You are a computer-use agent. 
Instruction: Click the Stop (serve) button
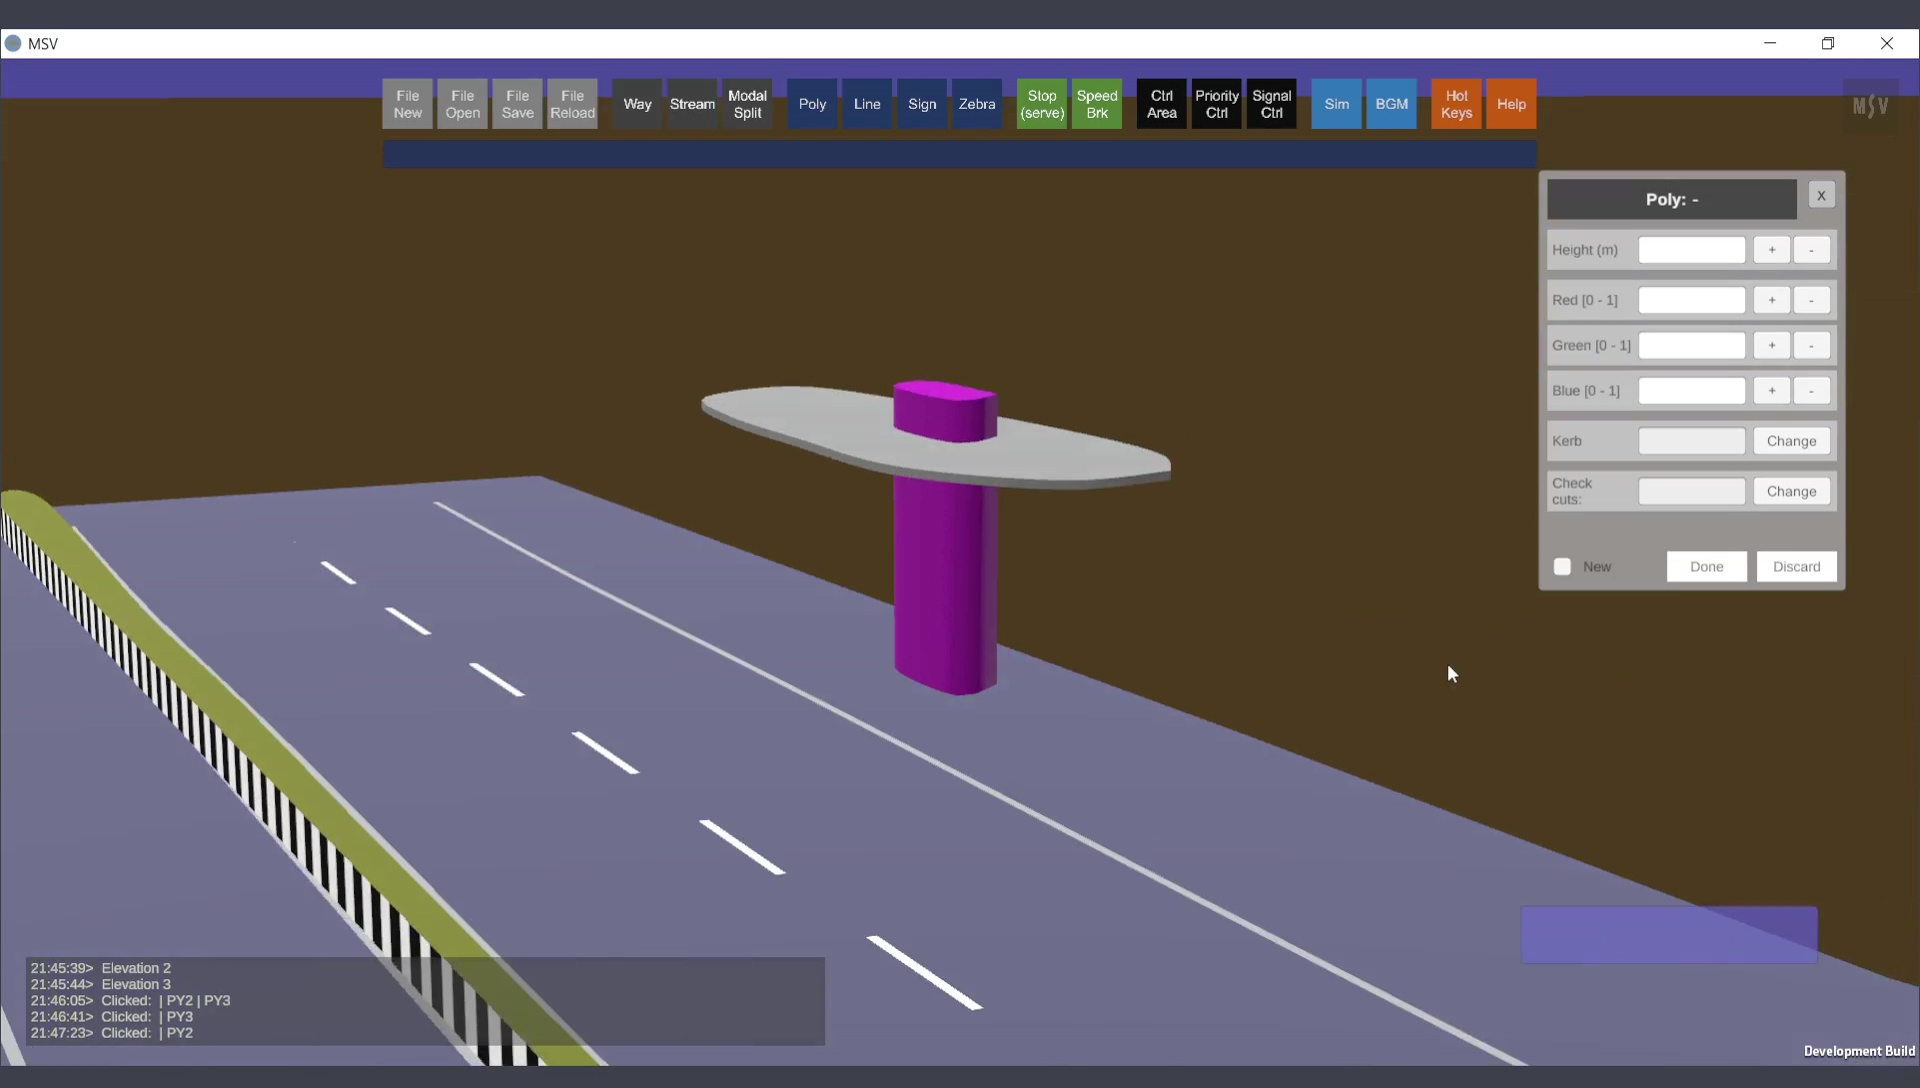[1041, 104]
